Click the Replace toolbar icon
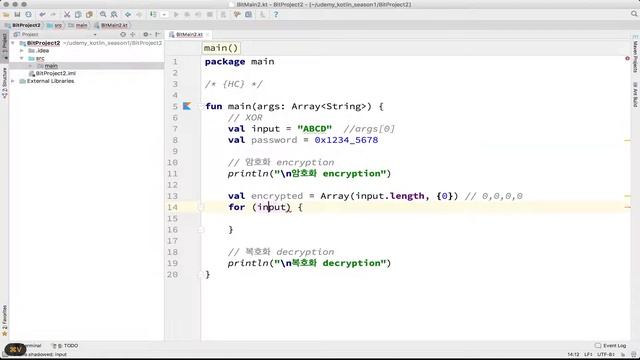 click(114, 15)
